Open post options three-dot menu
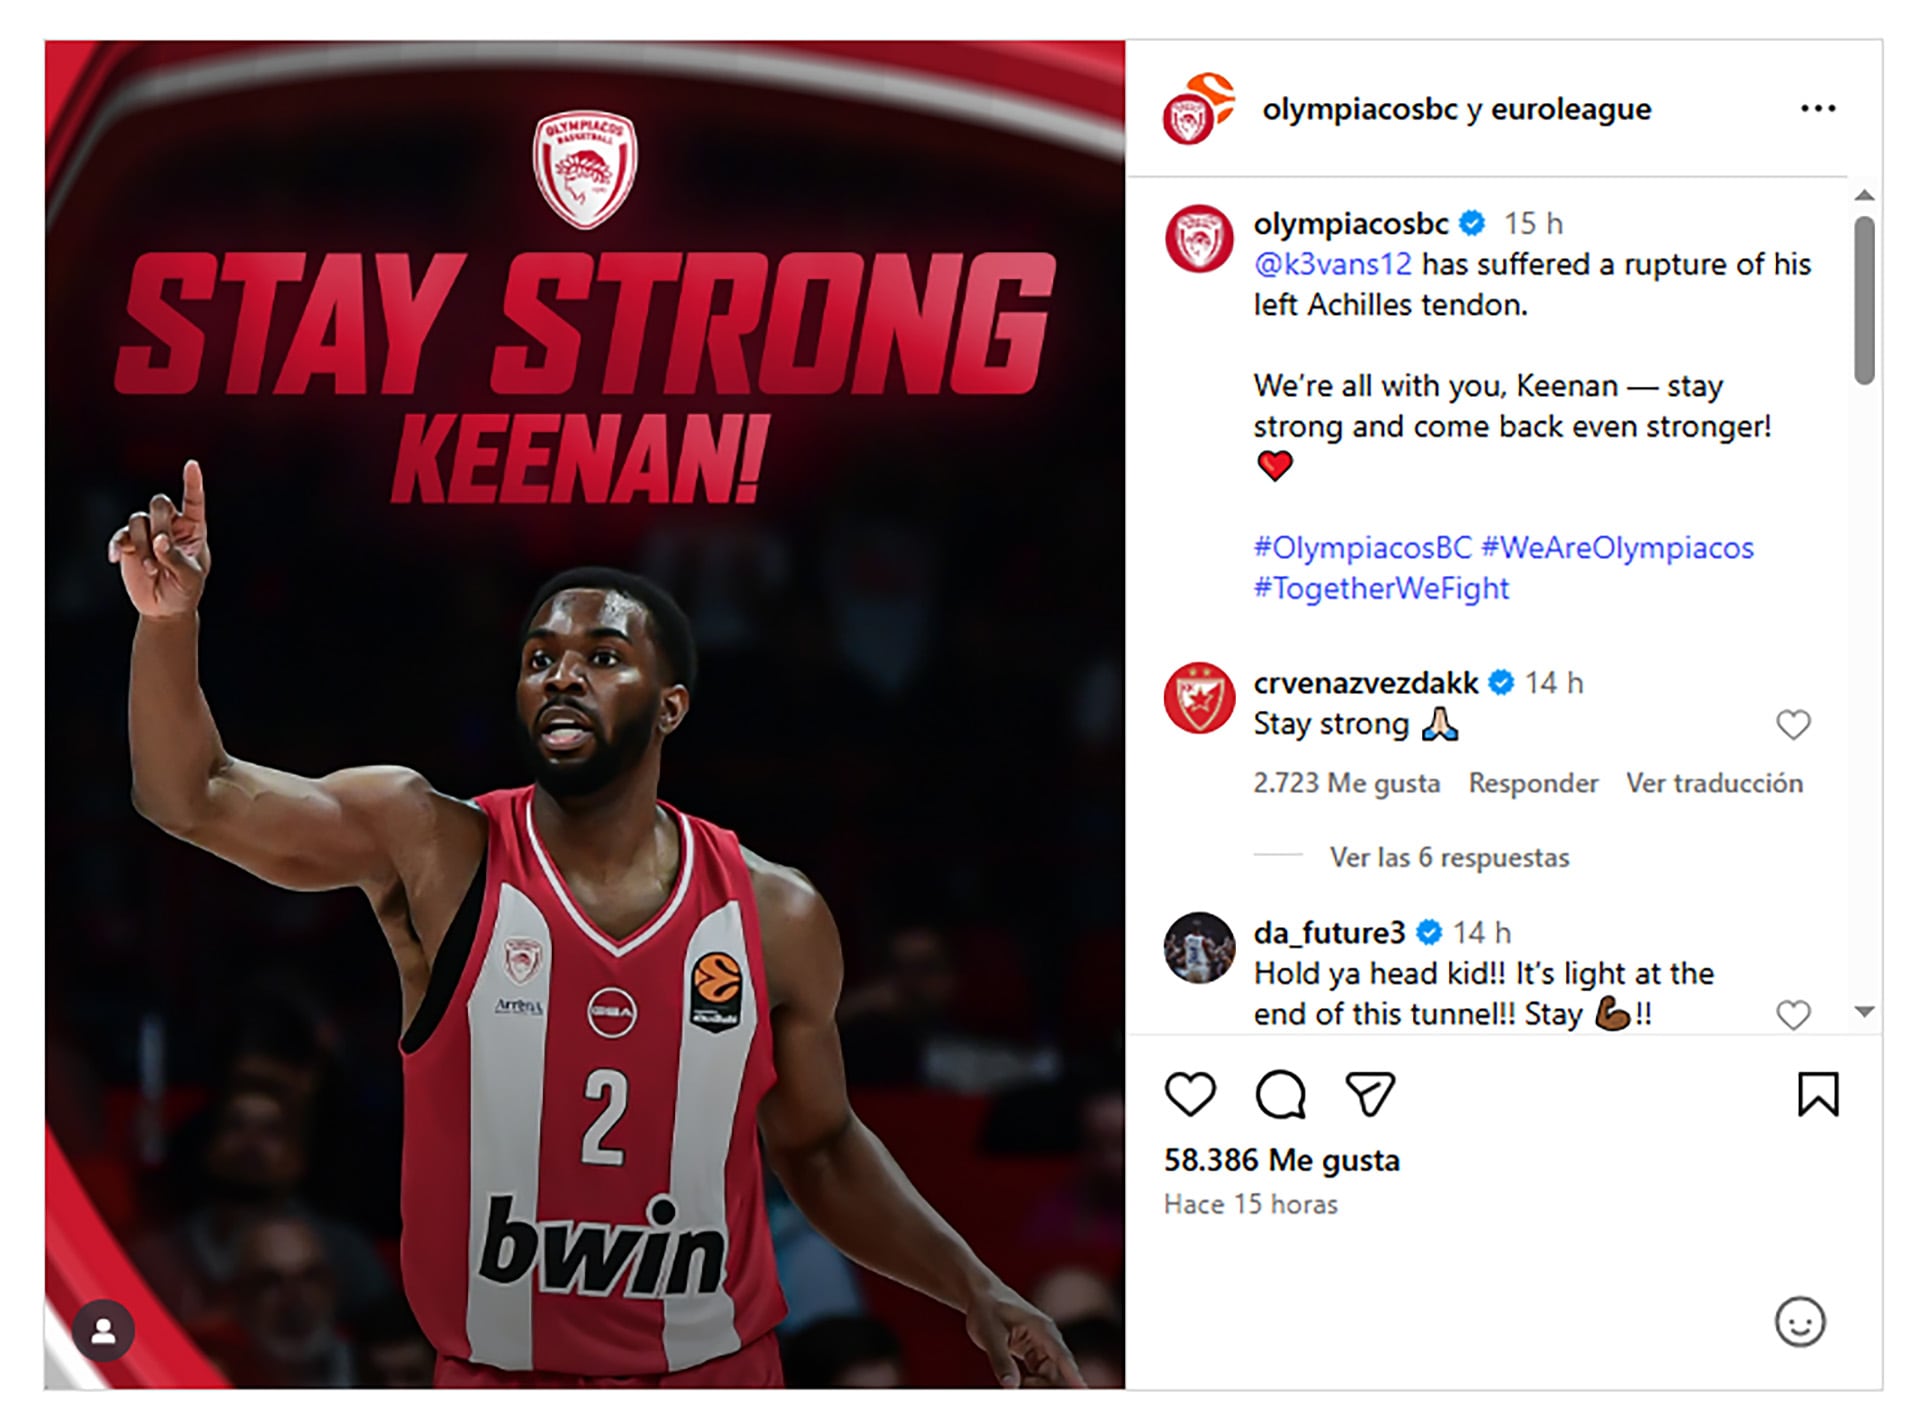The height and width of the screenshot is (1414, 1920). (x=1818, y=108)
